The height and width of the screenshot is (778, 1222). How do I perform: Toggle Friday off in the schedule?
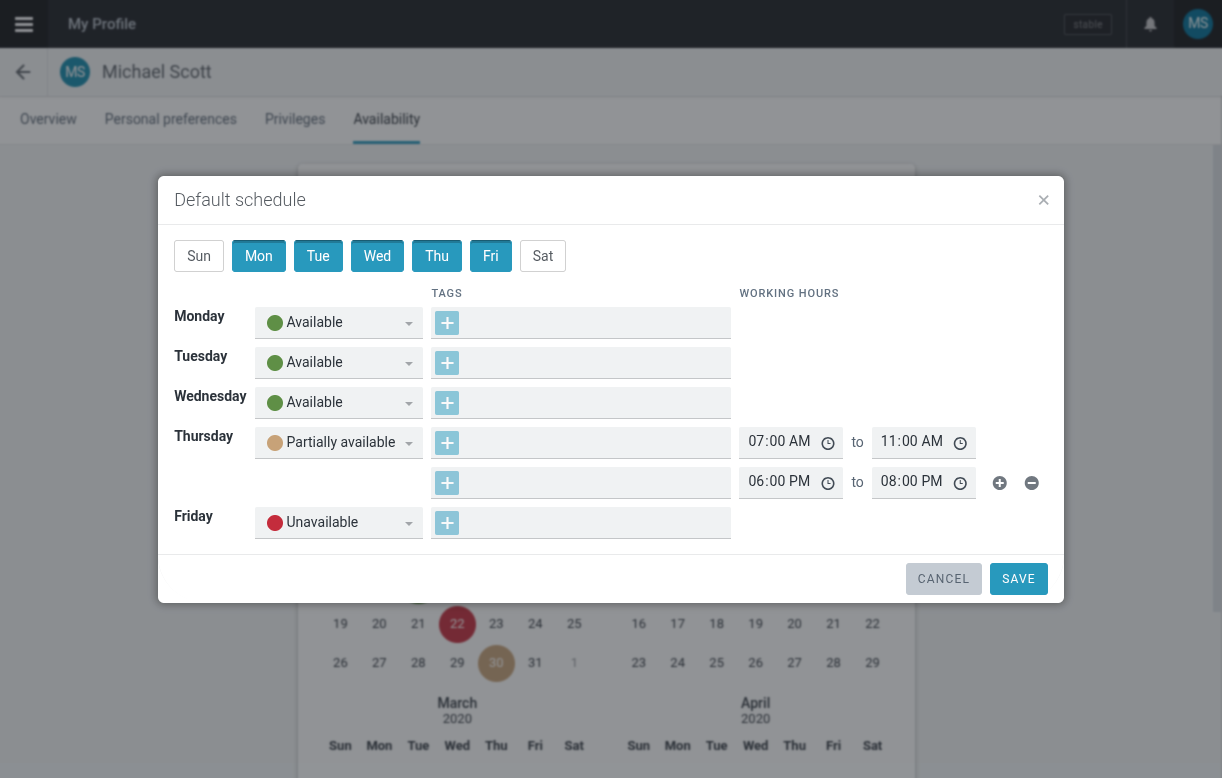coord(491,256)
